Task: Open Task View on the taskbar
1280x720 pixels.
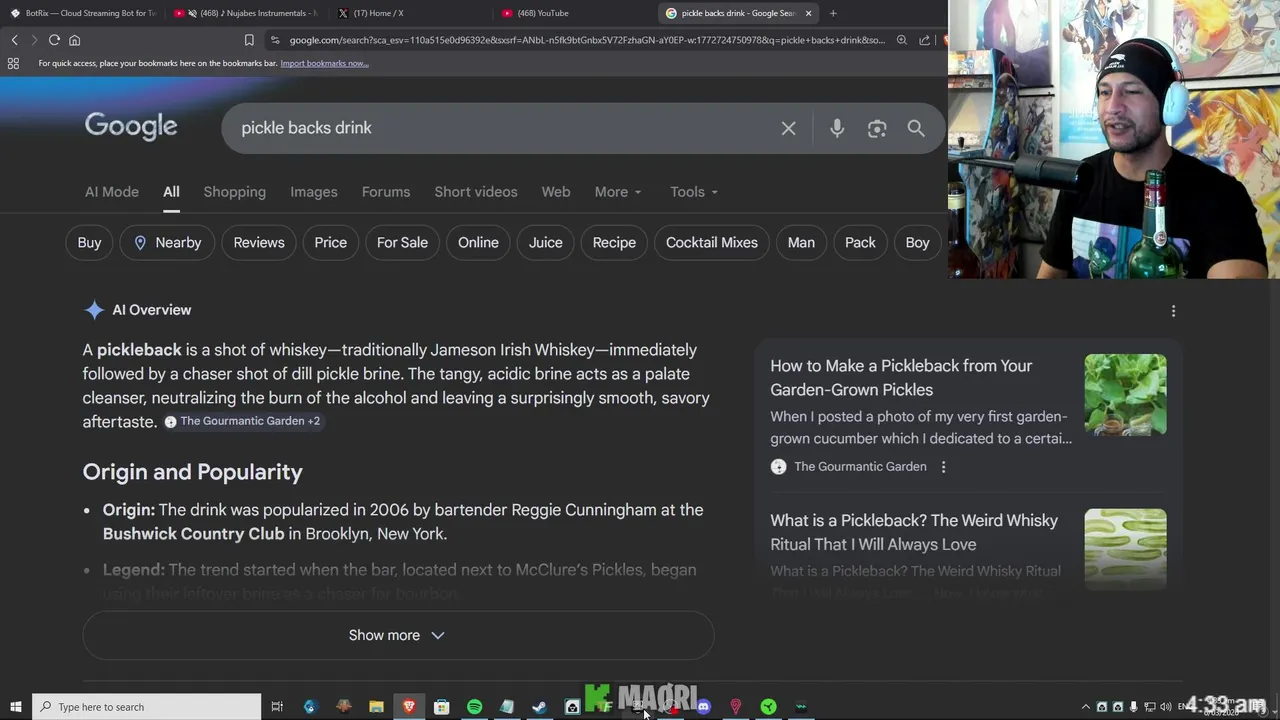Action: 277,707
